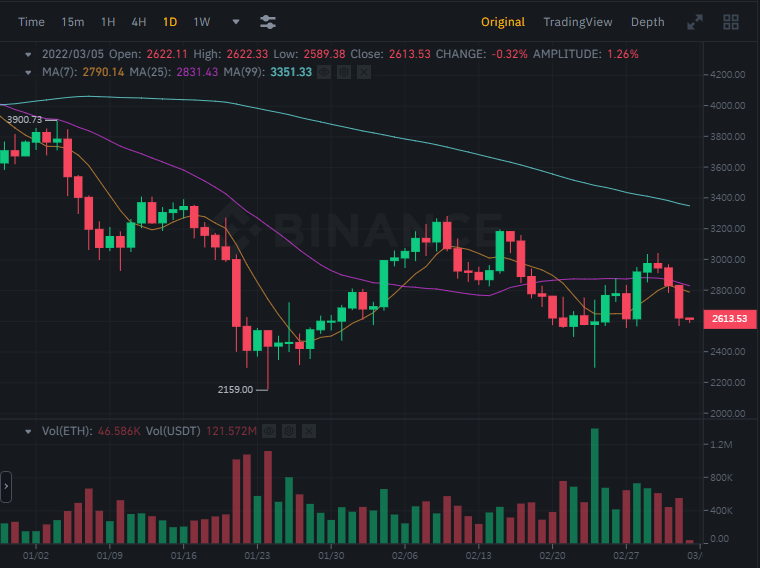Open more time intervals dropdown

point(236,21)
